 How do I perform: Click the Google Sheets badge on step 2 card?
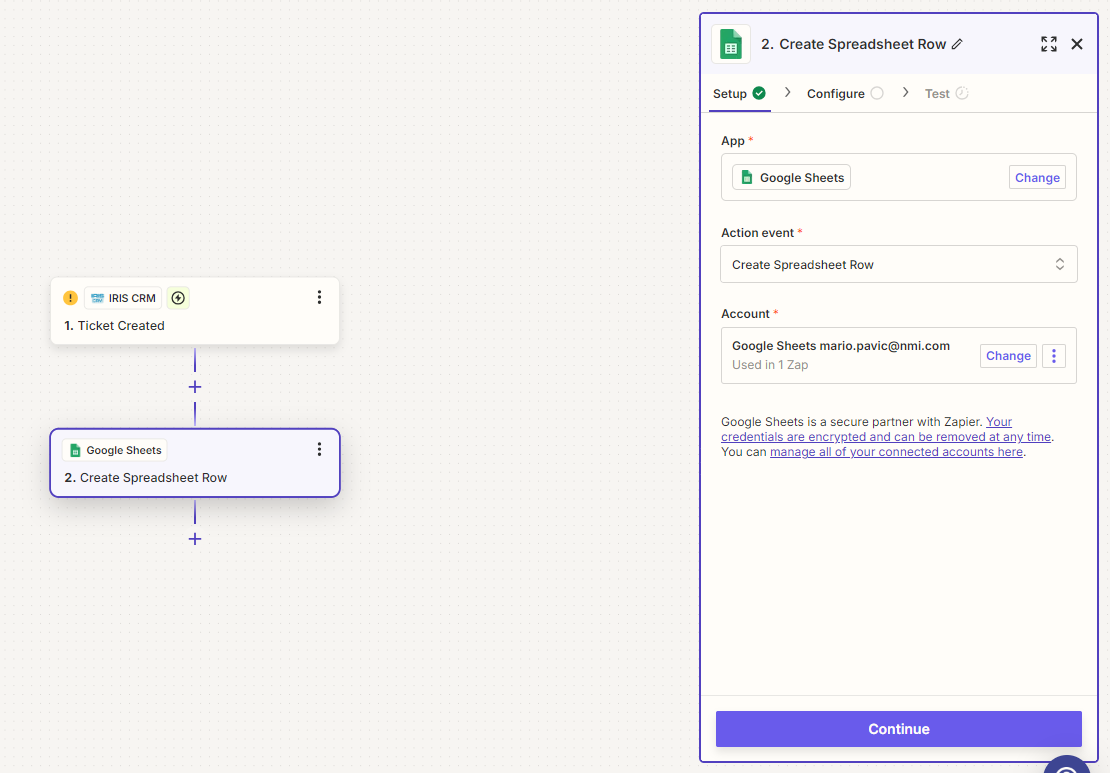click(x=115, y=450)
